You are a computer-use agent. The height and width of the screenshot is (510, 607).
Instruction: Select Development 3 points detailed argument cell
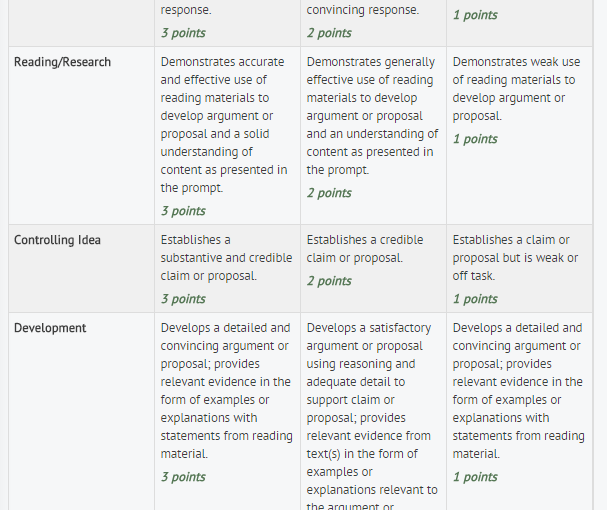click(227, 411)
